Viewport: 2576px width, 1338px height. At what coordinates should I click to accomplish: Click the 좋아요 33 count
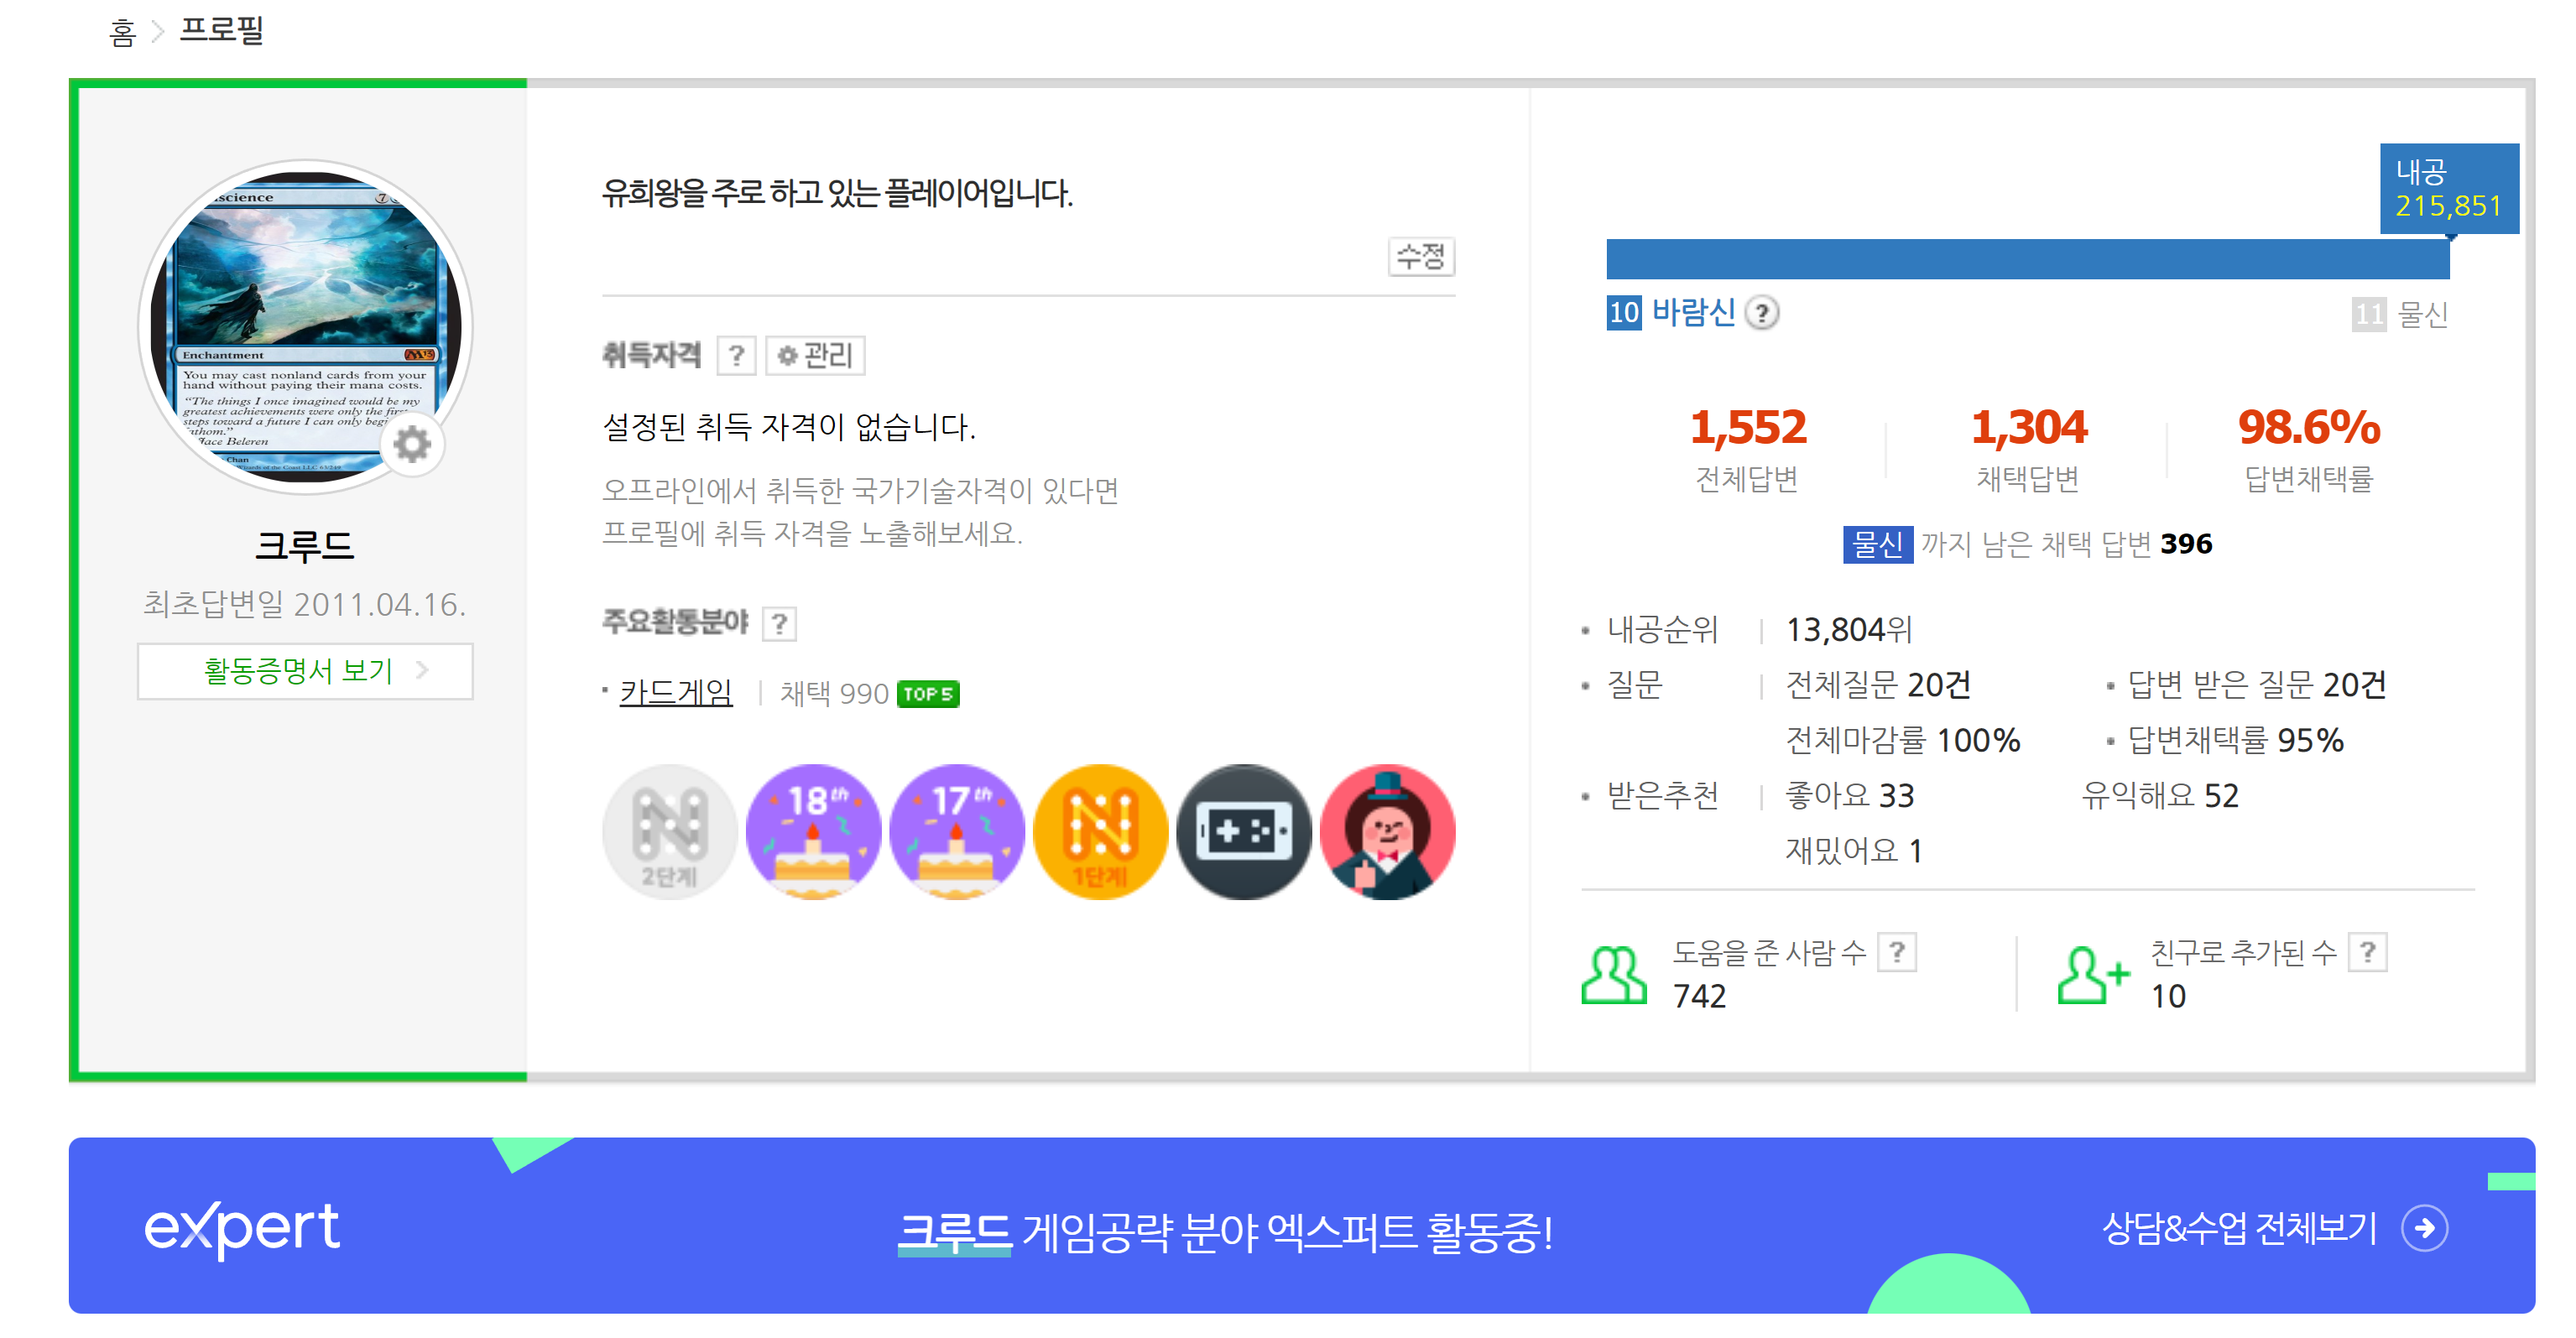[x=1849, y=796]
